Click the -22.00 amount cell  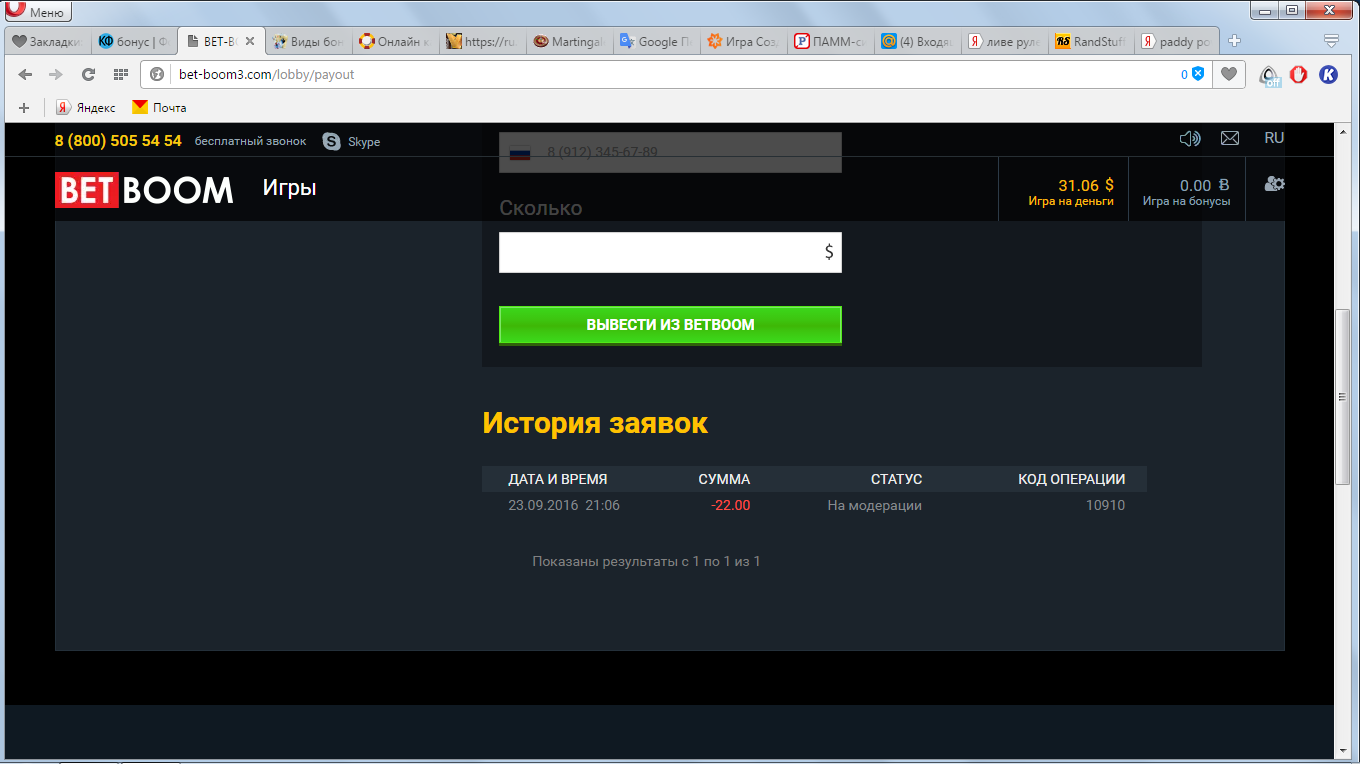pos(730,505)
